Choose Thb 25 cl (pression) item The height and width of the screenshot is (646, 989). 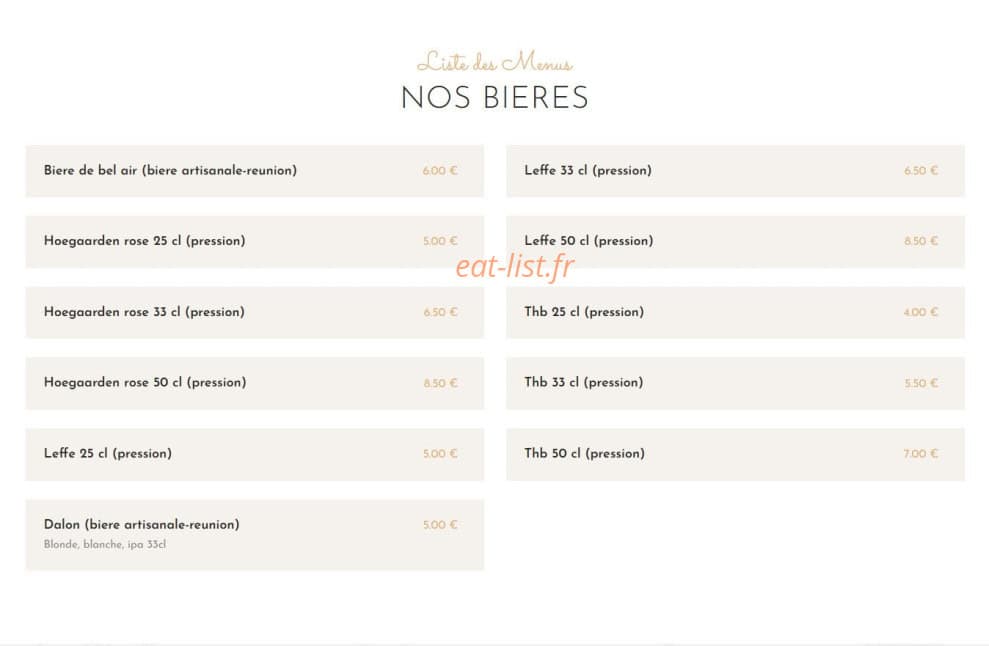(x=735, y=312)
